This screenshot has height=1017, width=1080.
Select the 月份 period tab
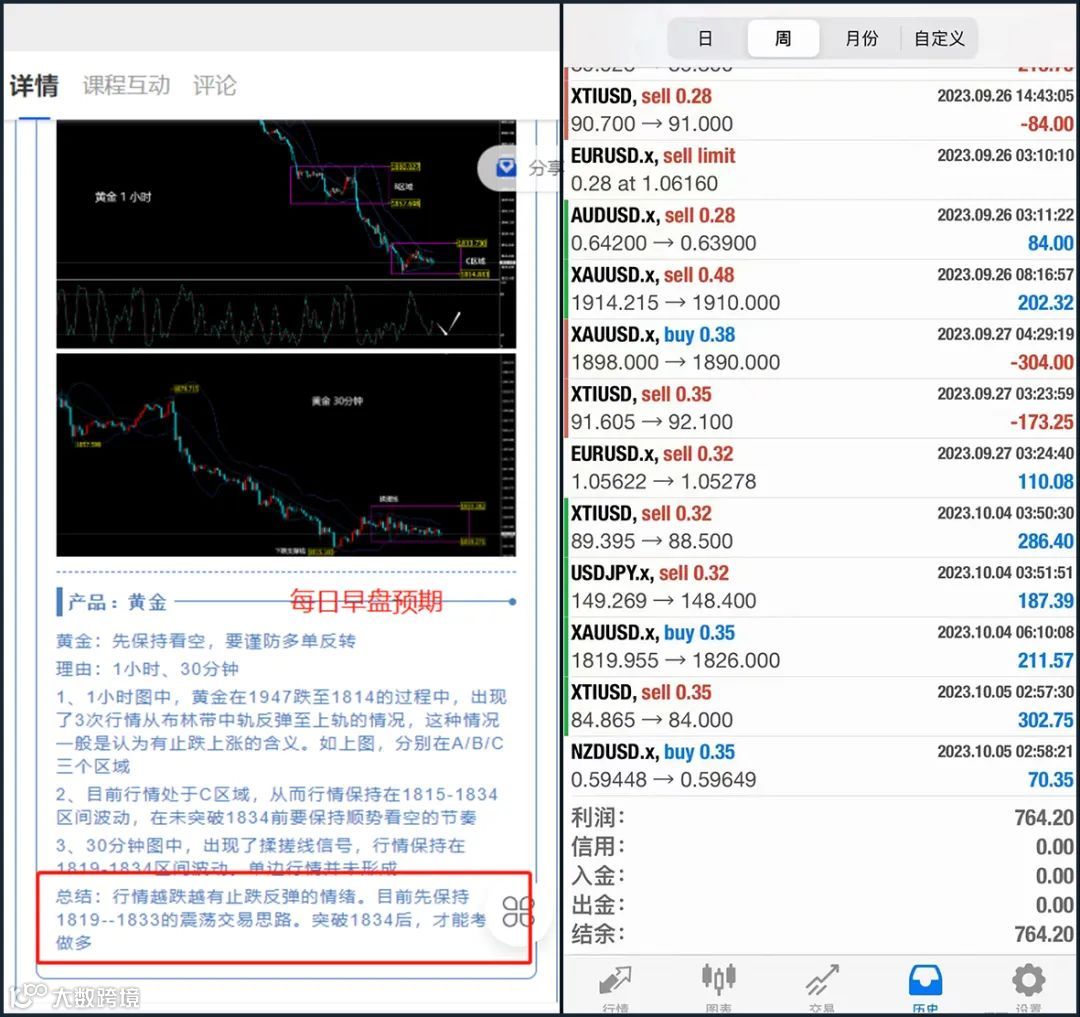(x=862, y=39)
